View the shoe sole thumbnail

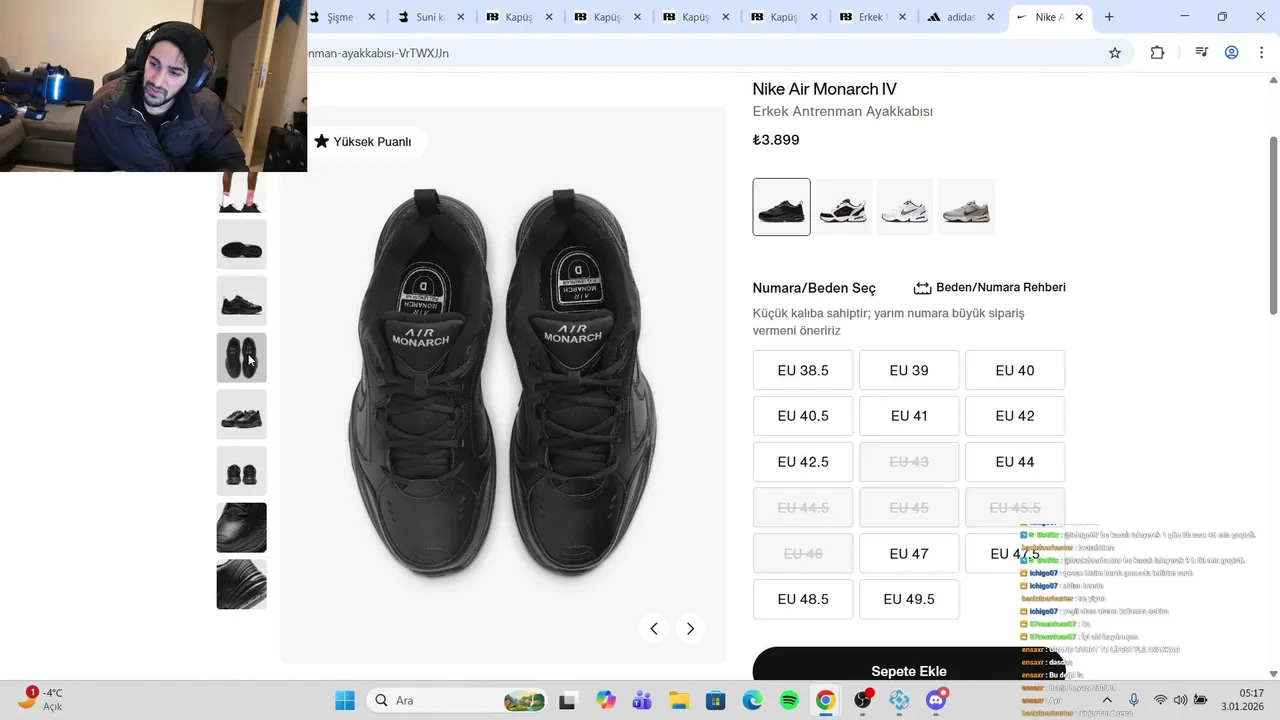pyautogui.click(x=241, y=245)
